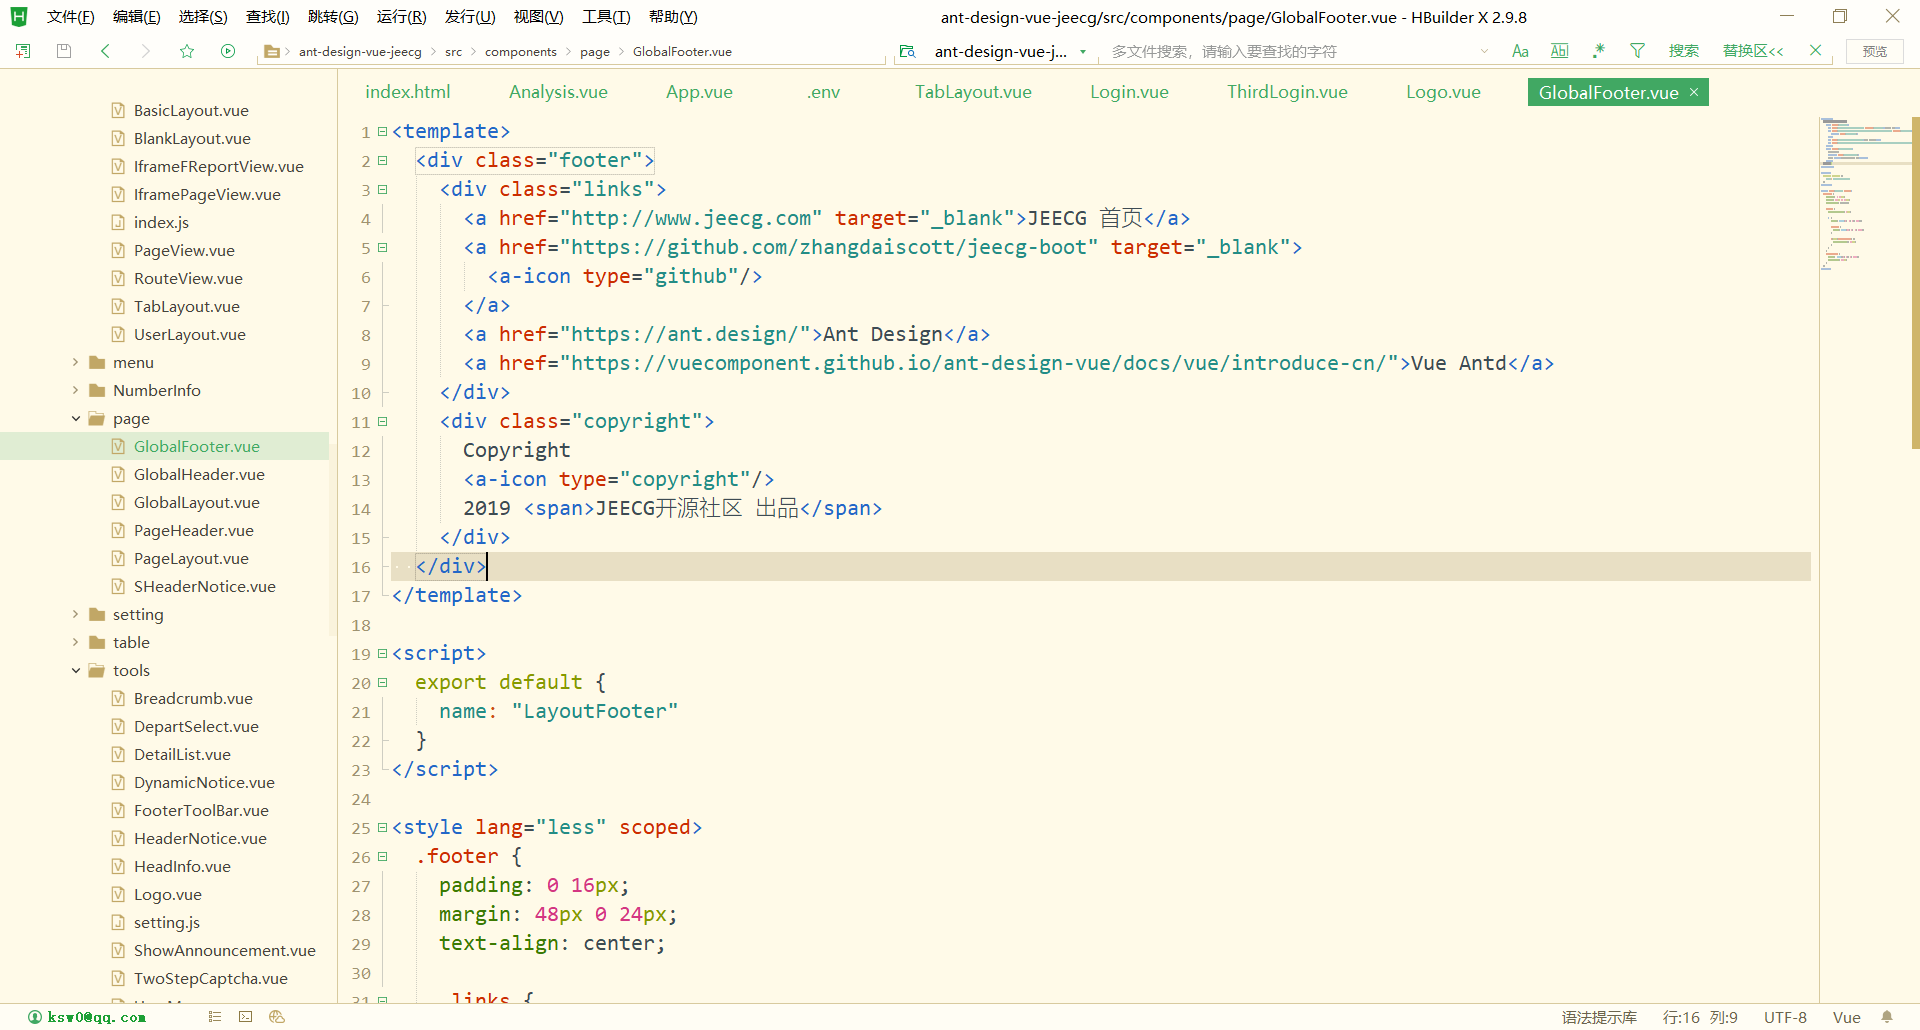The height and width of the screenshot is (1030, 1920).
Task: Switch to the Analysis.vue tab
Action: tap(558, 92)
